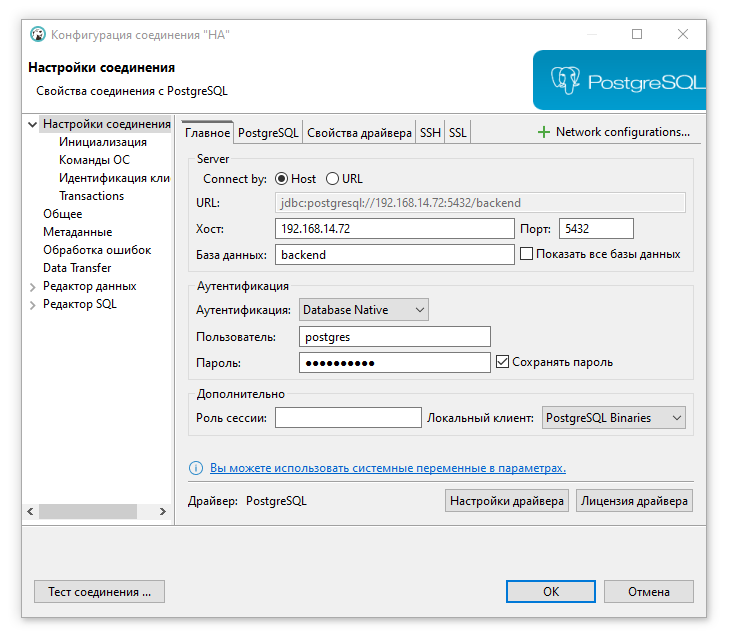The width and height of the screenshot is (733, 641).
Task: Click the green plus Network configurations icon
Action: pyautogui.click(x=544, y=132)
